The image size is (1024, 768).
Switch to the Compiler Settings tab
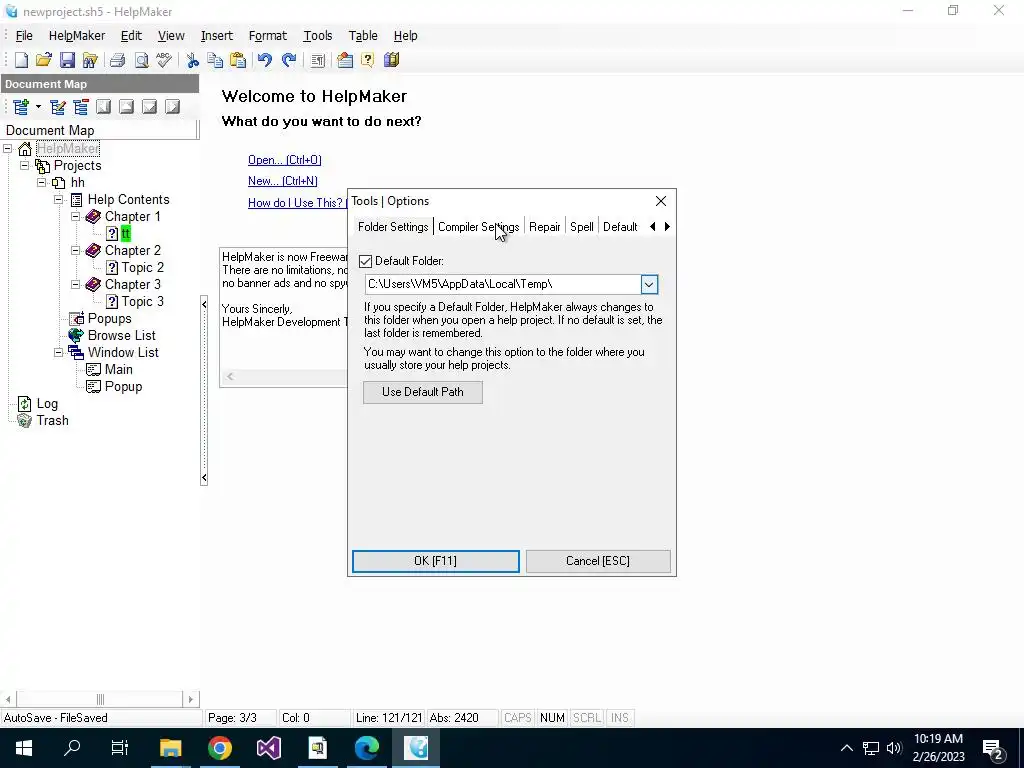coord(479,227)
